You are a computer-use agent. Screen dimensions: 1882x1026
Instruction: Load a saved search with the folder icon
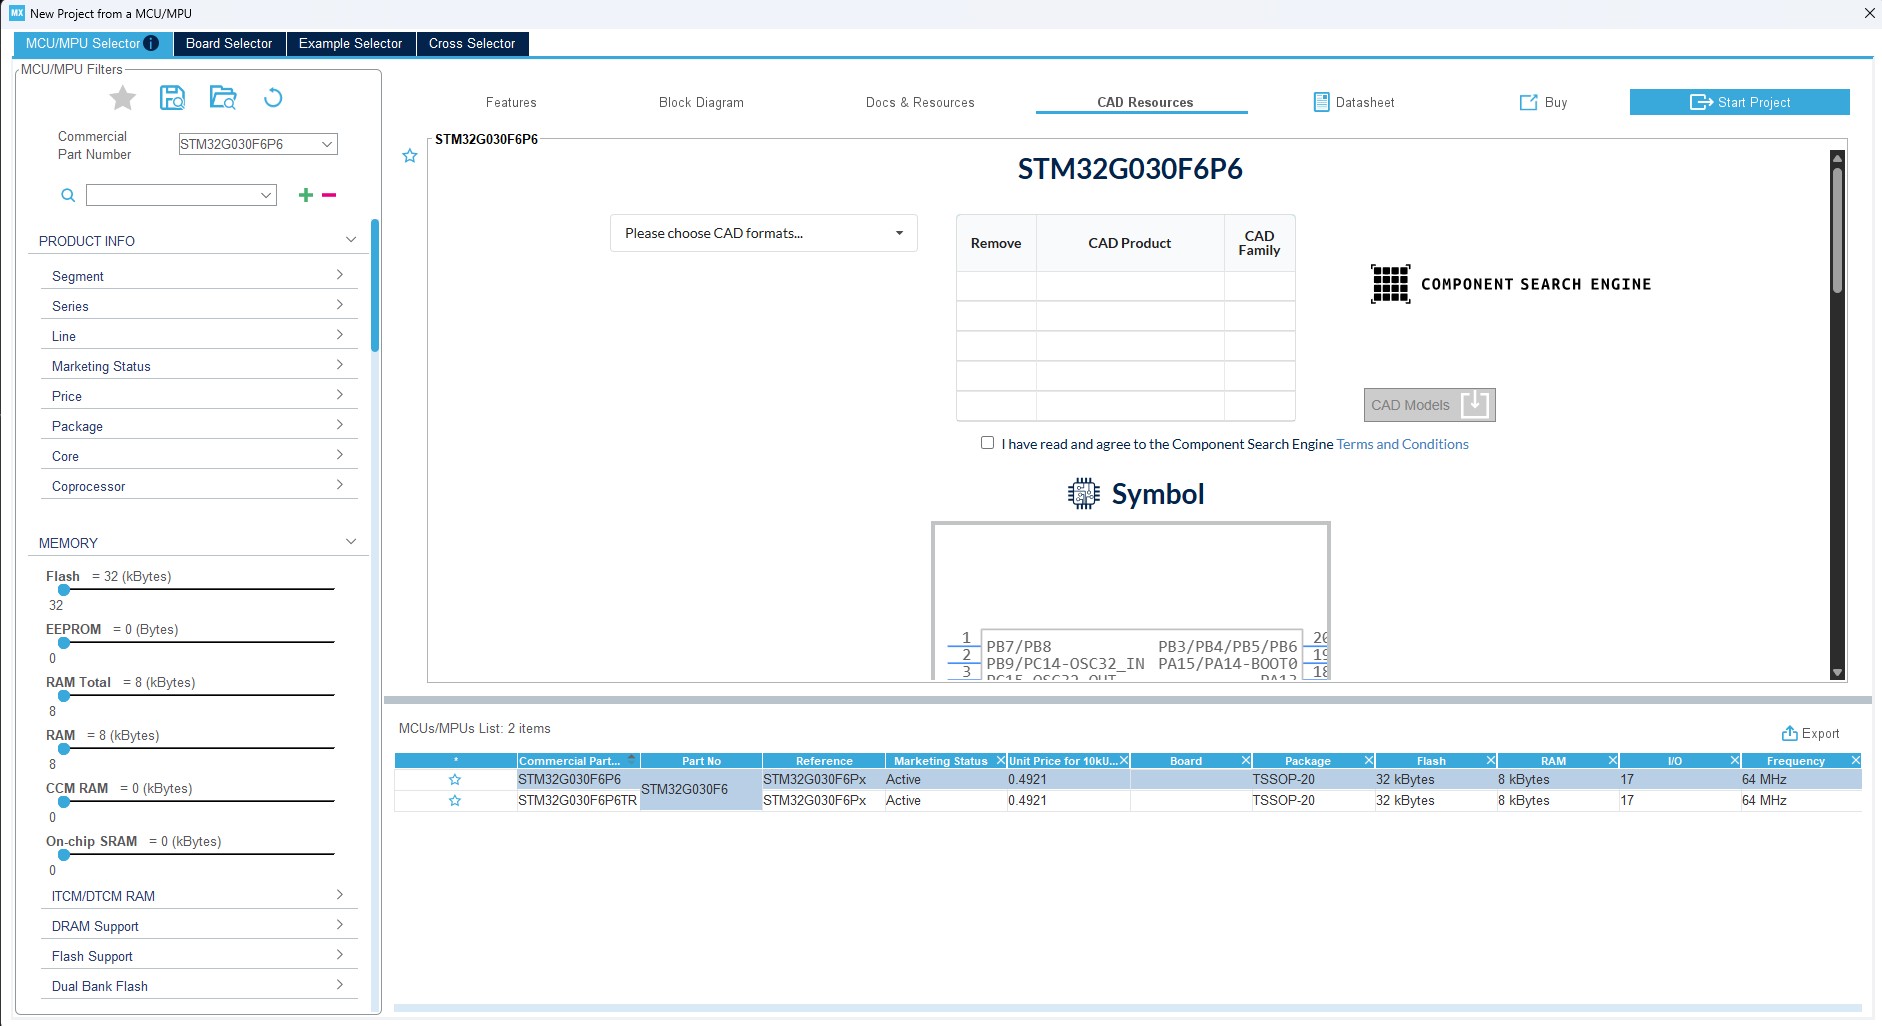[223, 97]
